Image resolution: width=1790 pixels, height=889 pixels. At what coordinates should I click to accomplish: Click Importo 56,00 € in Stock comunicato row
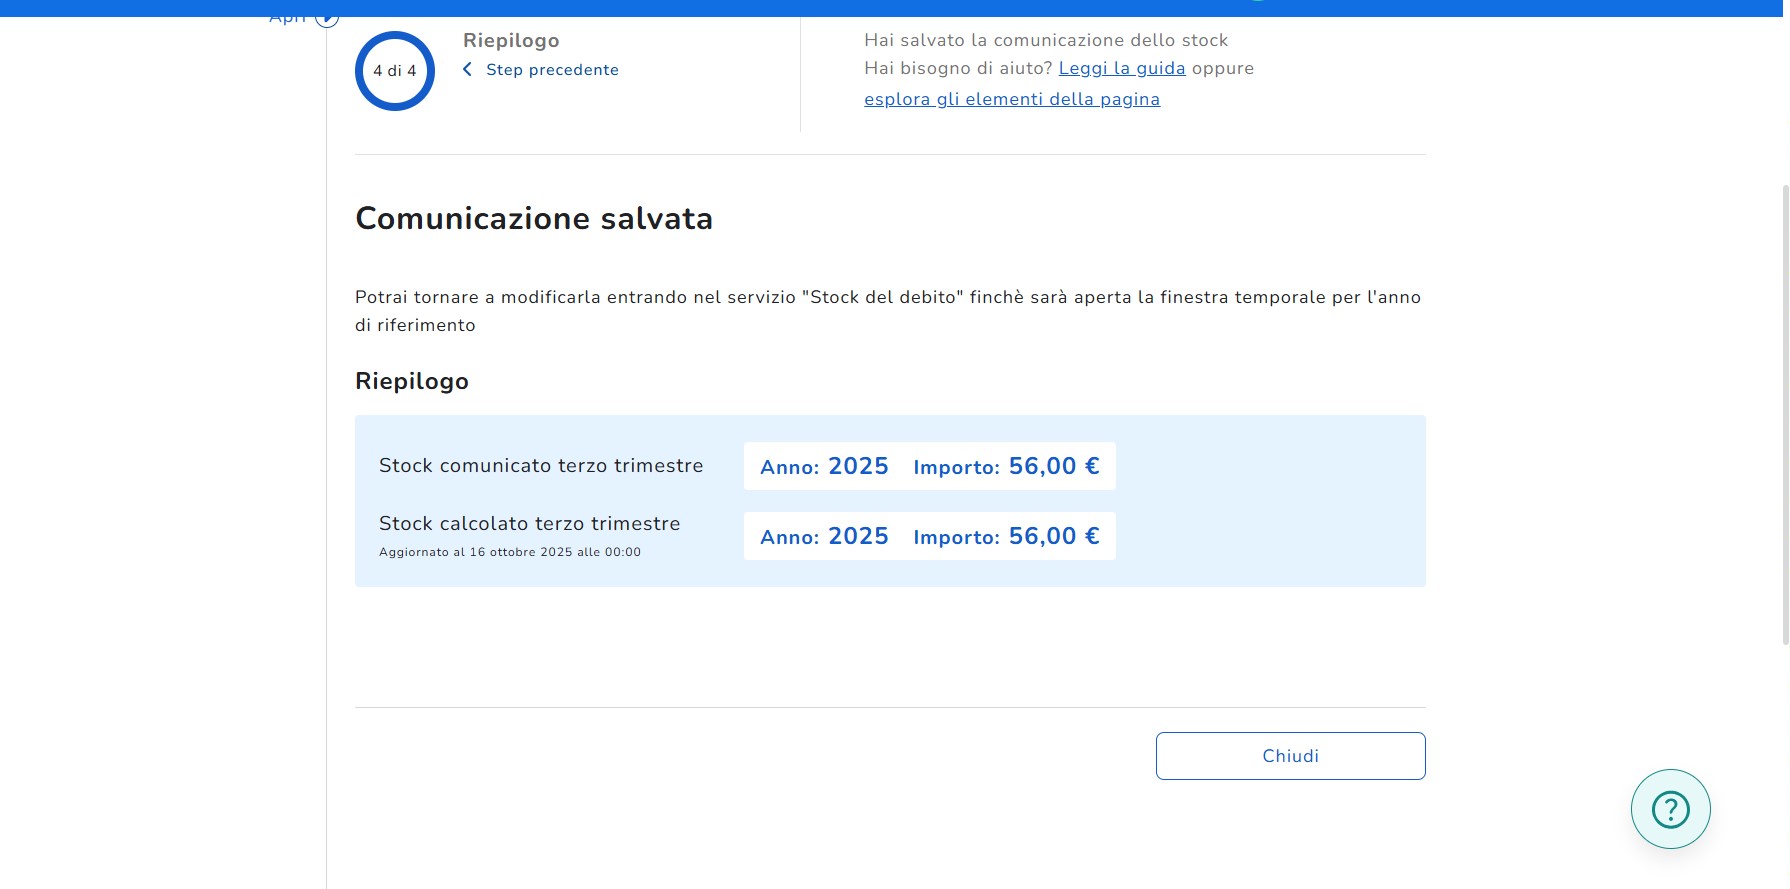pos(1006,467)
